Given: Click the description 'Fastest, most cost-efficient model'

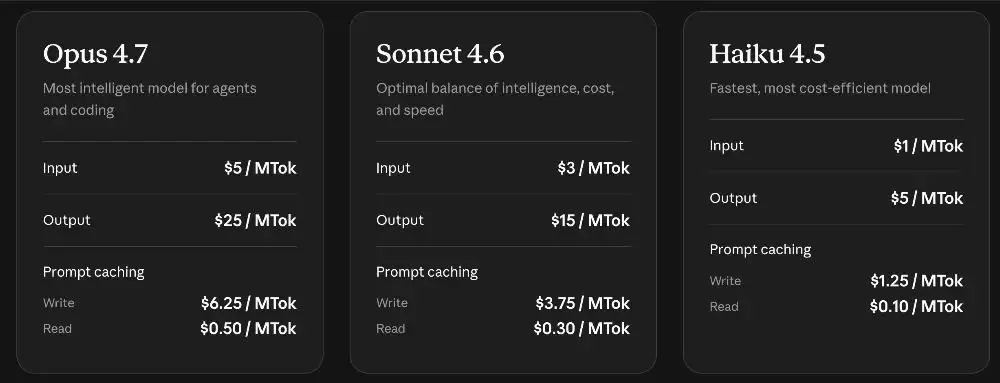Looking at the screenshot, I should [x=820, y=89].
